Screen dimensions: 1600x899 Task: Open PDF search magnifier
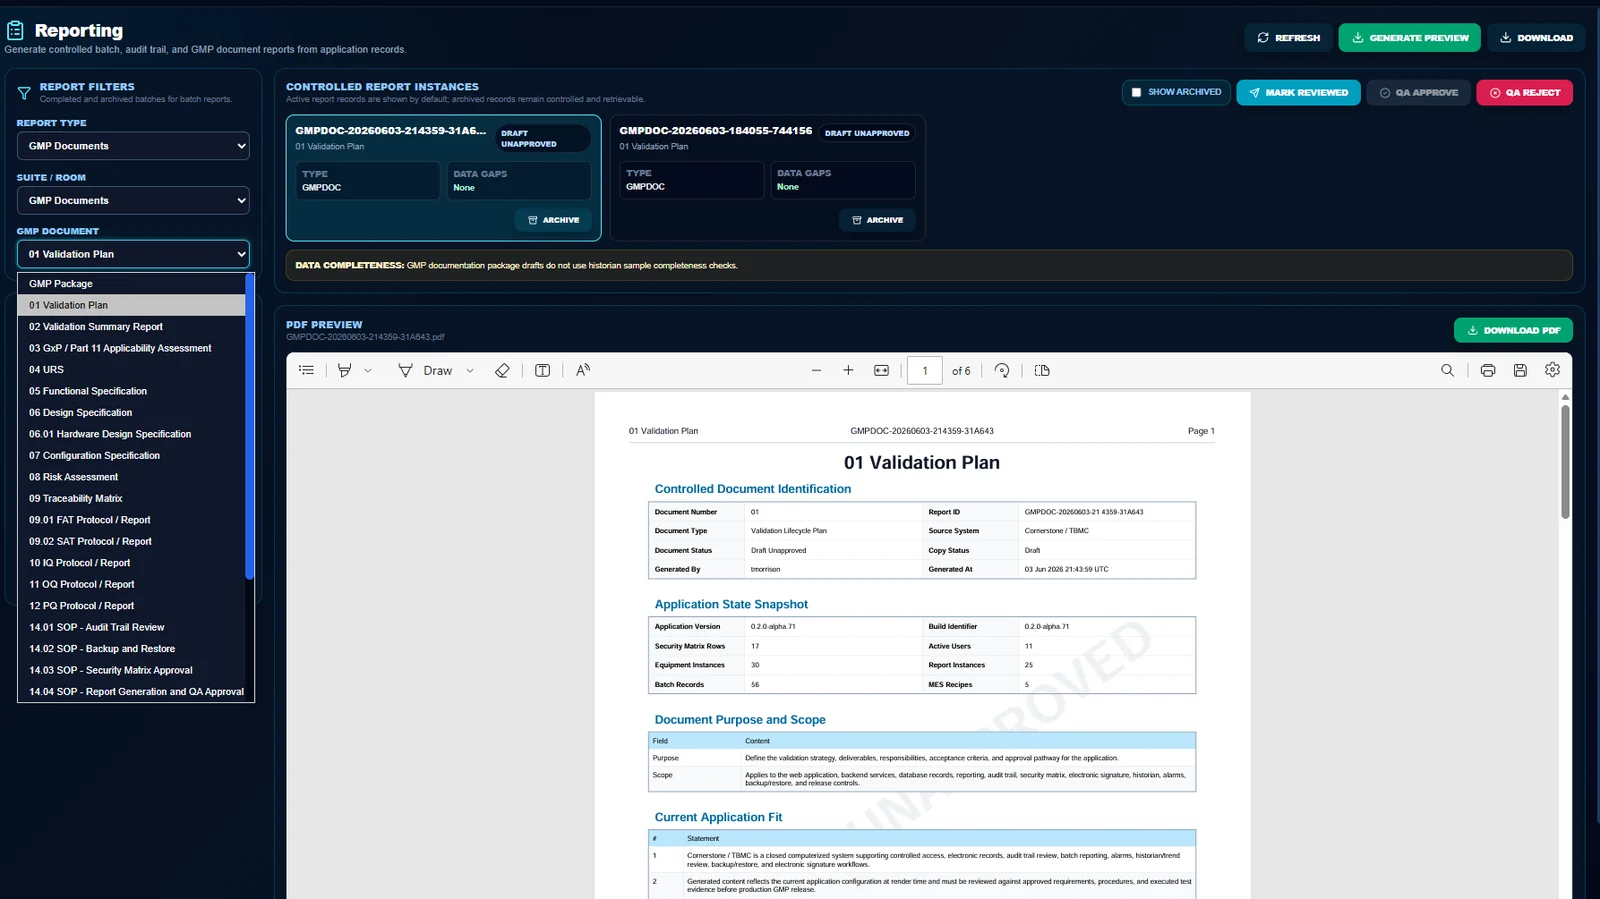click(1447, 370)
